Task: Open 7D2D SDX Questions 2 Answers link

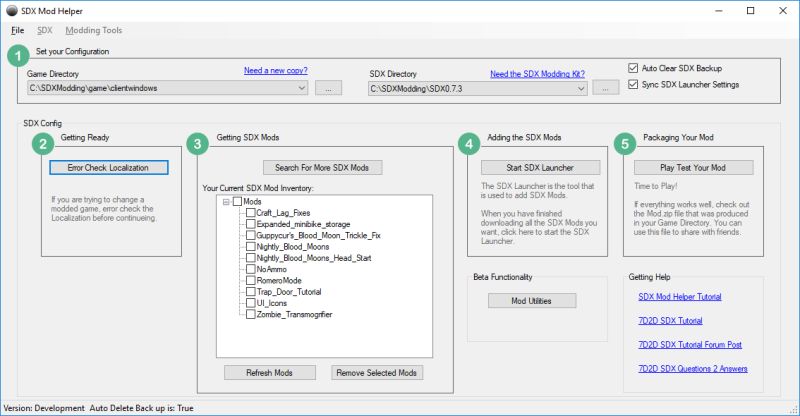Action: point(693,369)
